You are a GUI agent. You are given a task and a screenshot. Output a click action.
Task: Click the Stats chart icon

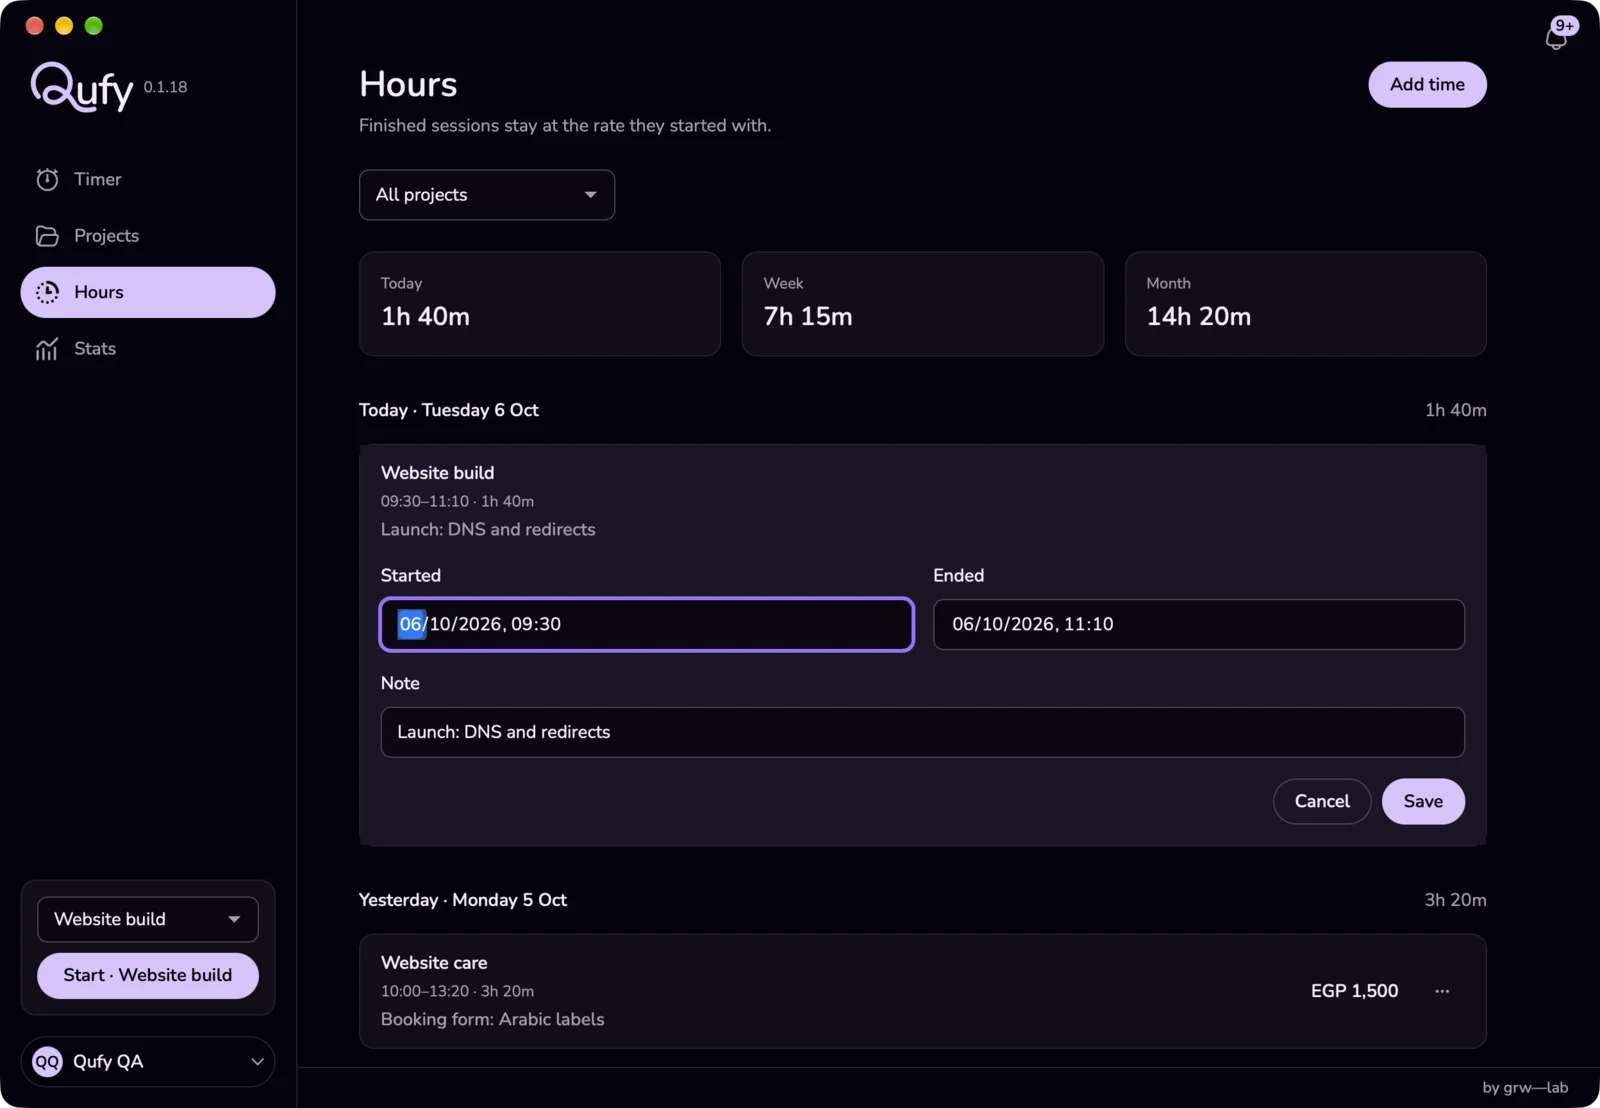47,349
